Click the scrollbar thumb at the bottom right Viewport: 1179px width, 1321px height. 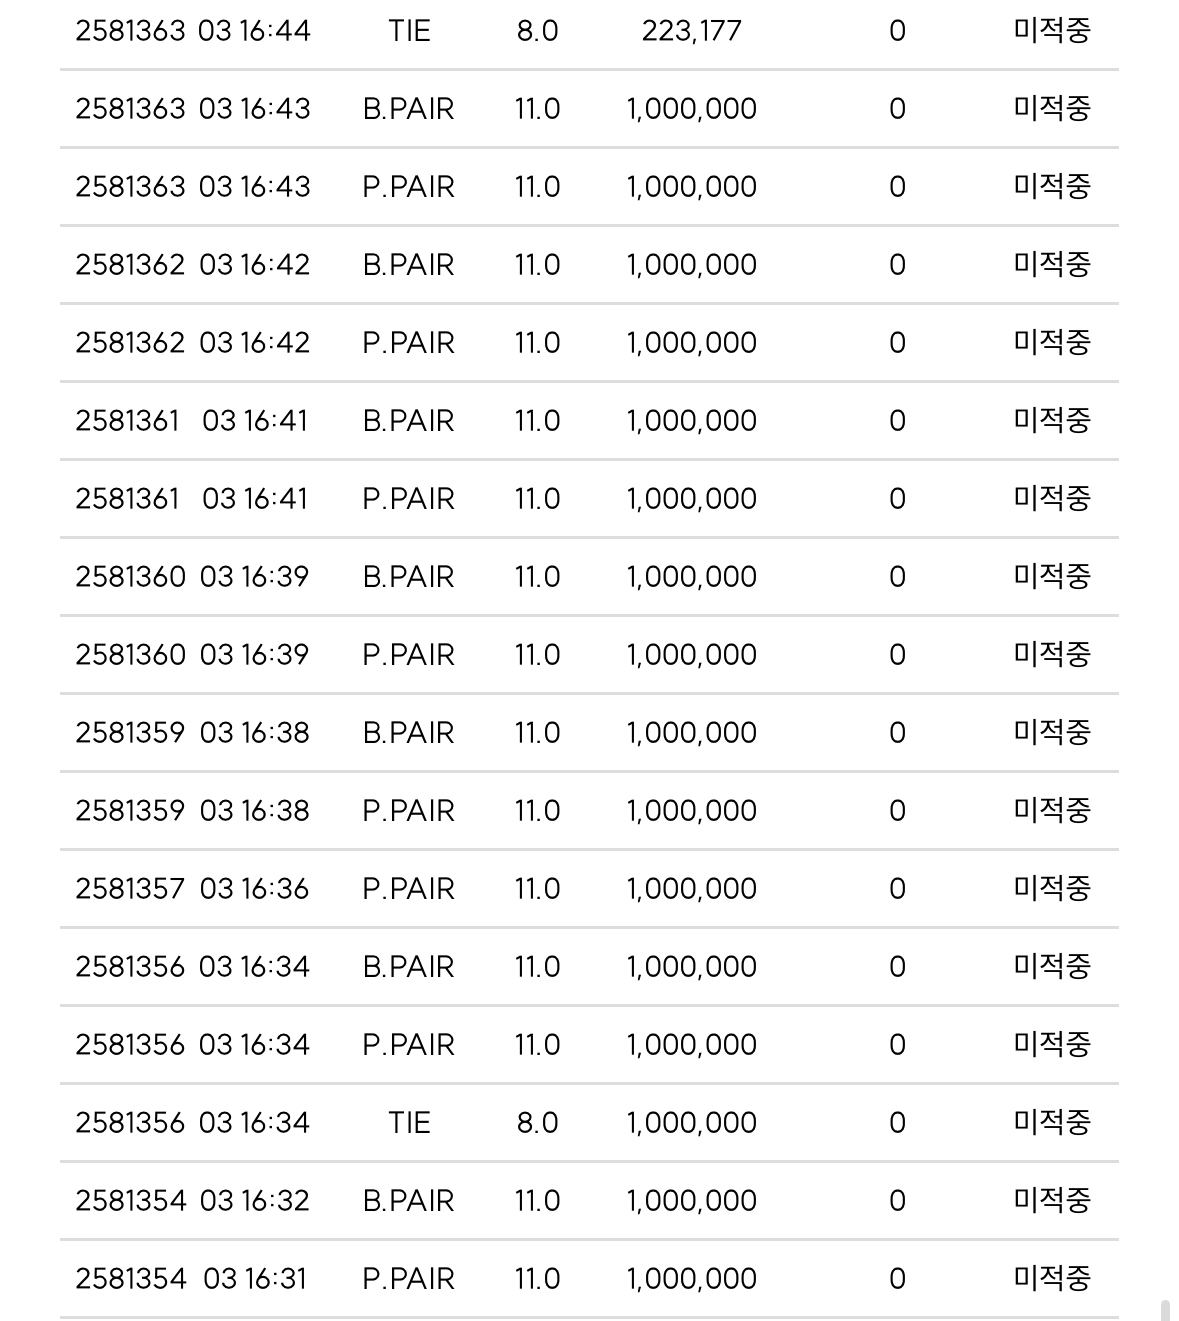click(x=1165, y=1310)
